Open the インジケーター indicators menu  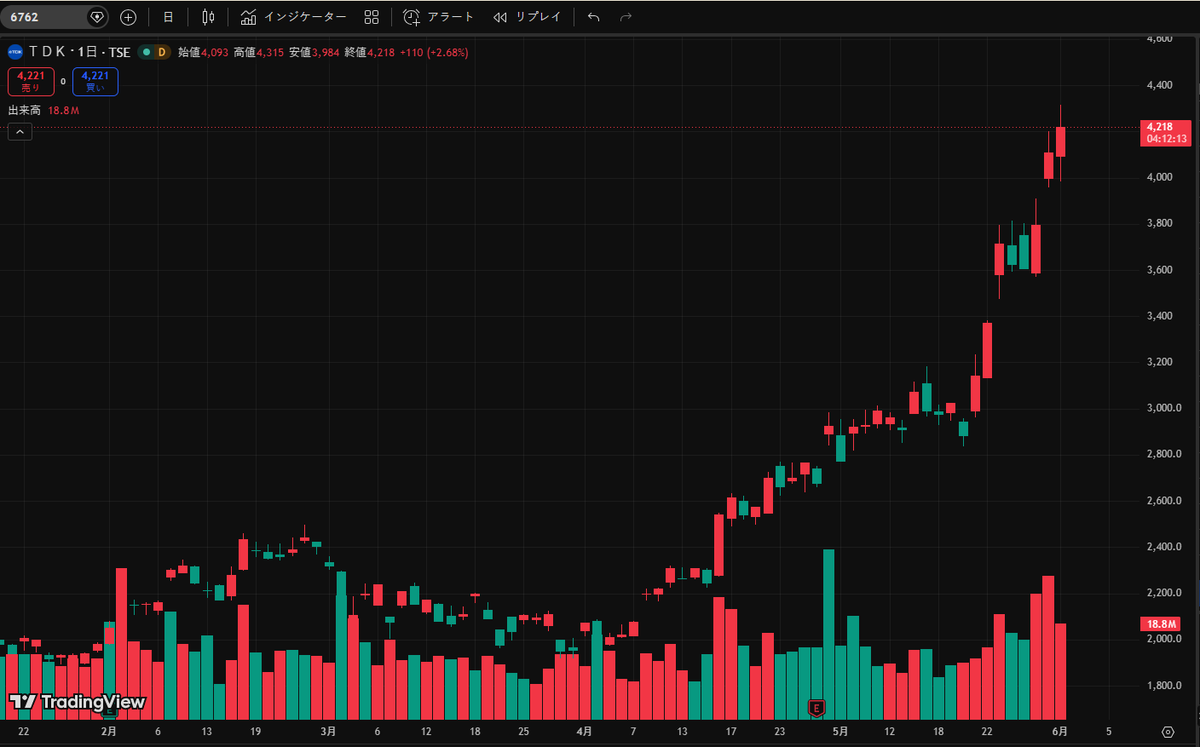tap(293, 17)
